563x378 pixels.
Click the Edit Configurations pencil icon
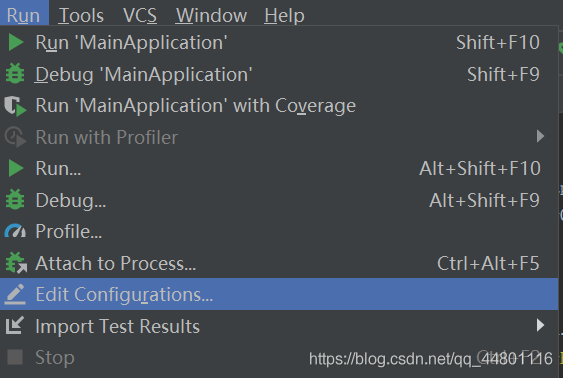click(15, 294)
